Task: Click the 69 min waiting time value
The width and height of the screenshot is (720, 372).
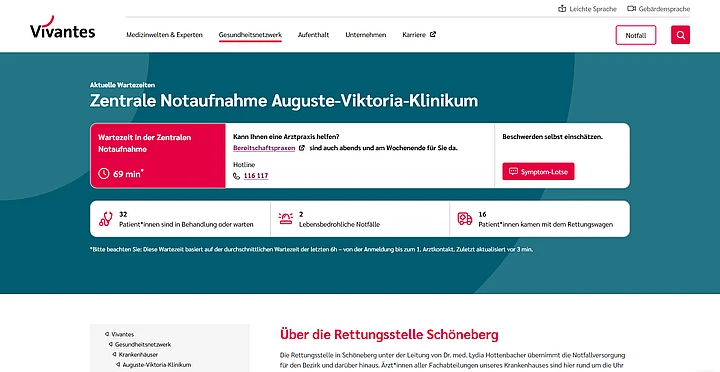Action: click(129, 174)
